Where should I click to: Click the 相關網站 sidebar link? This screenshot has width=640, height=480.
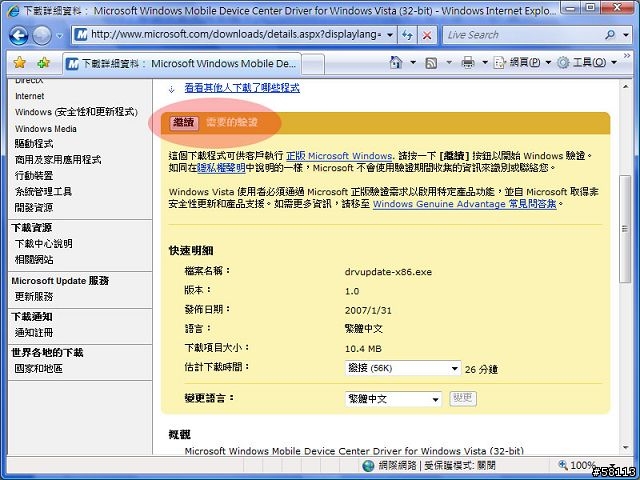[x=34, y=260]
